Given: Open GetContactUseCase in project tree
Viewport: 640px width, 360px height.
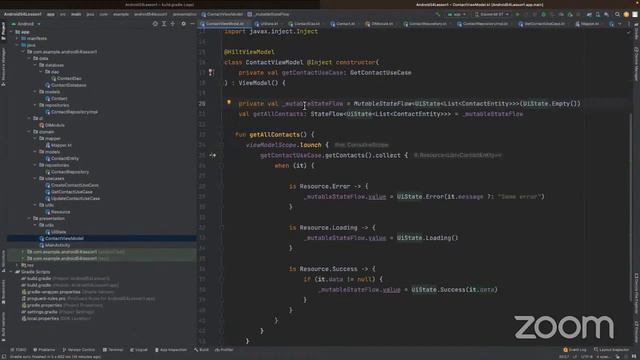Looking at the screenshot, I should [69, 191].
